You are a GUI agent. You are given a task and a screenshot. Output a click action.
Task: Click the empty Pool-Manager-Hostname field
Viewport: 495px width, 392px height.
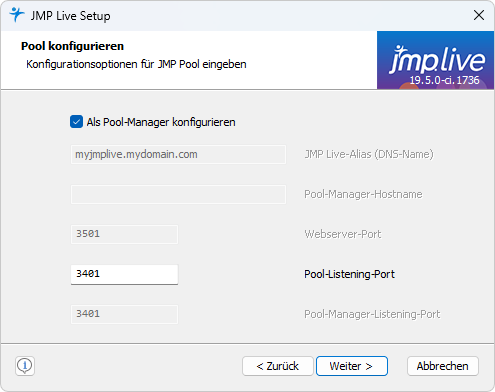pyautogui.click(x=178, y=194)
